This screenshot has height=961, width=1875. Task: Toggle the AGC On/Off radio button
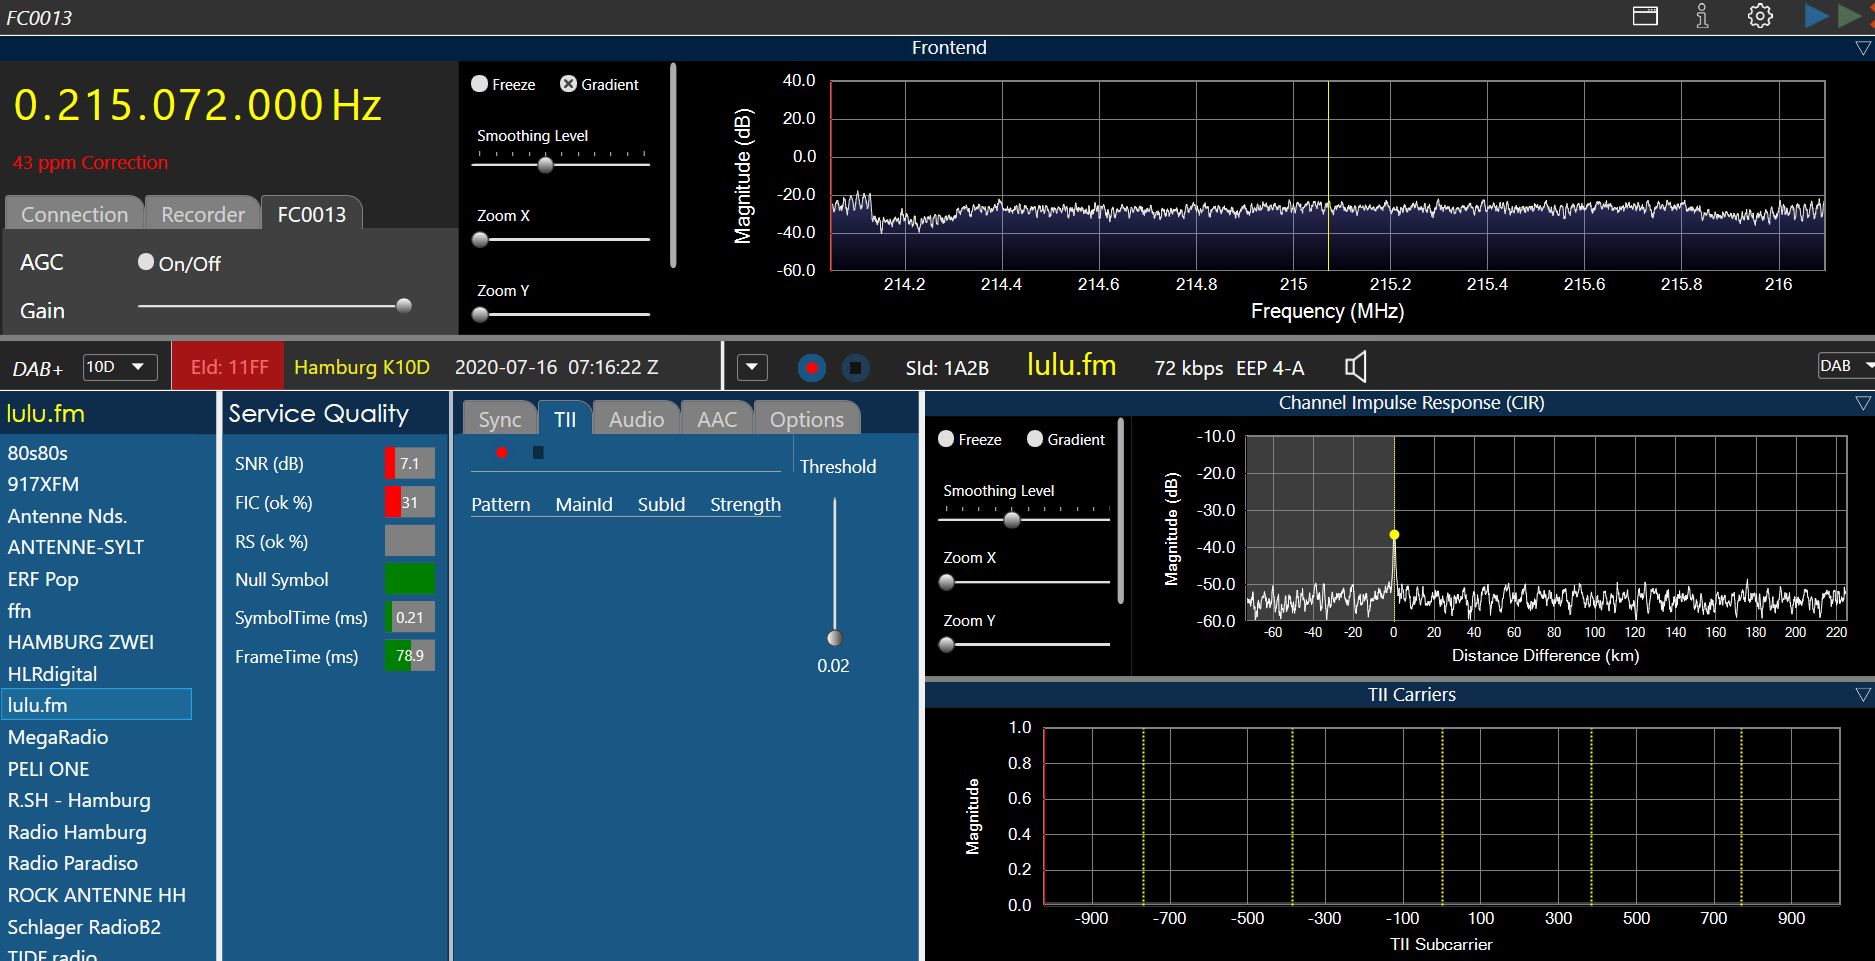(x=146, y=262)
